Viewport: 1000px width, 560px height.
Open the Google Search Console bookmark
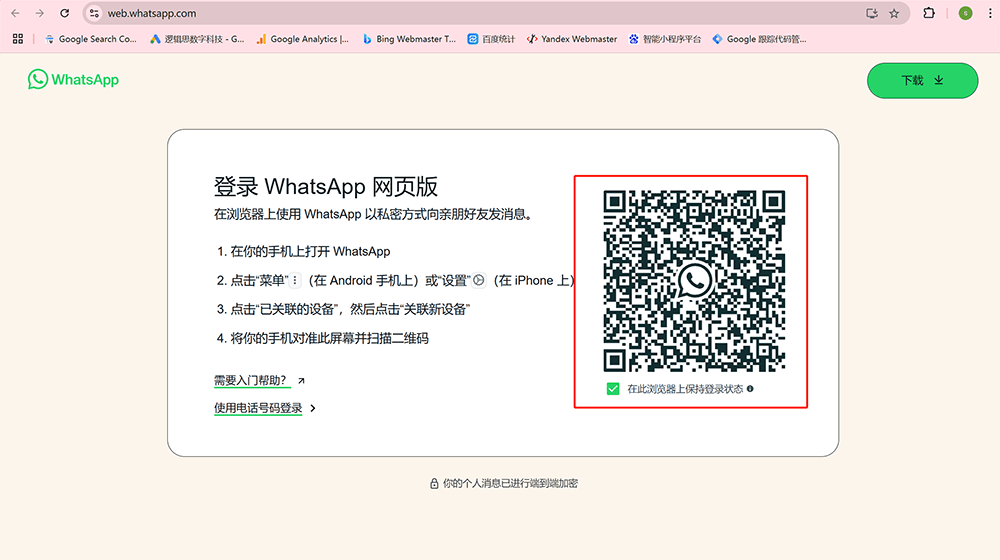pyautogui.click(x=91, y=39)
